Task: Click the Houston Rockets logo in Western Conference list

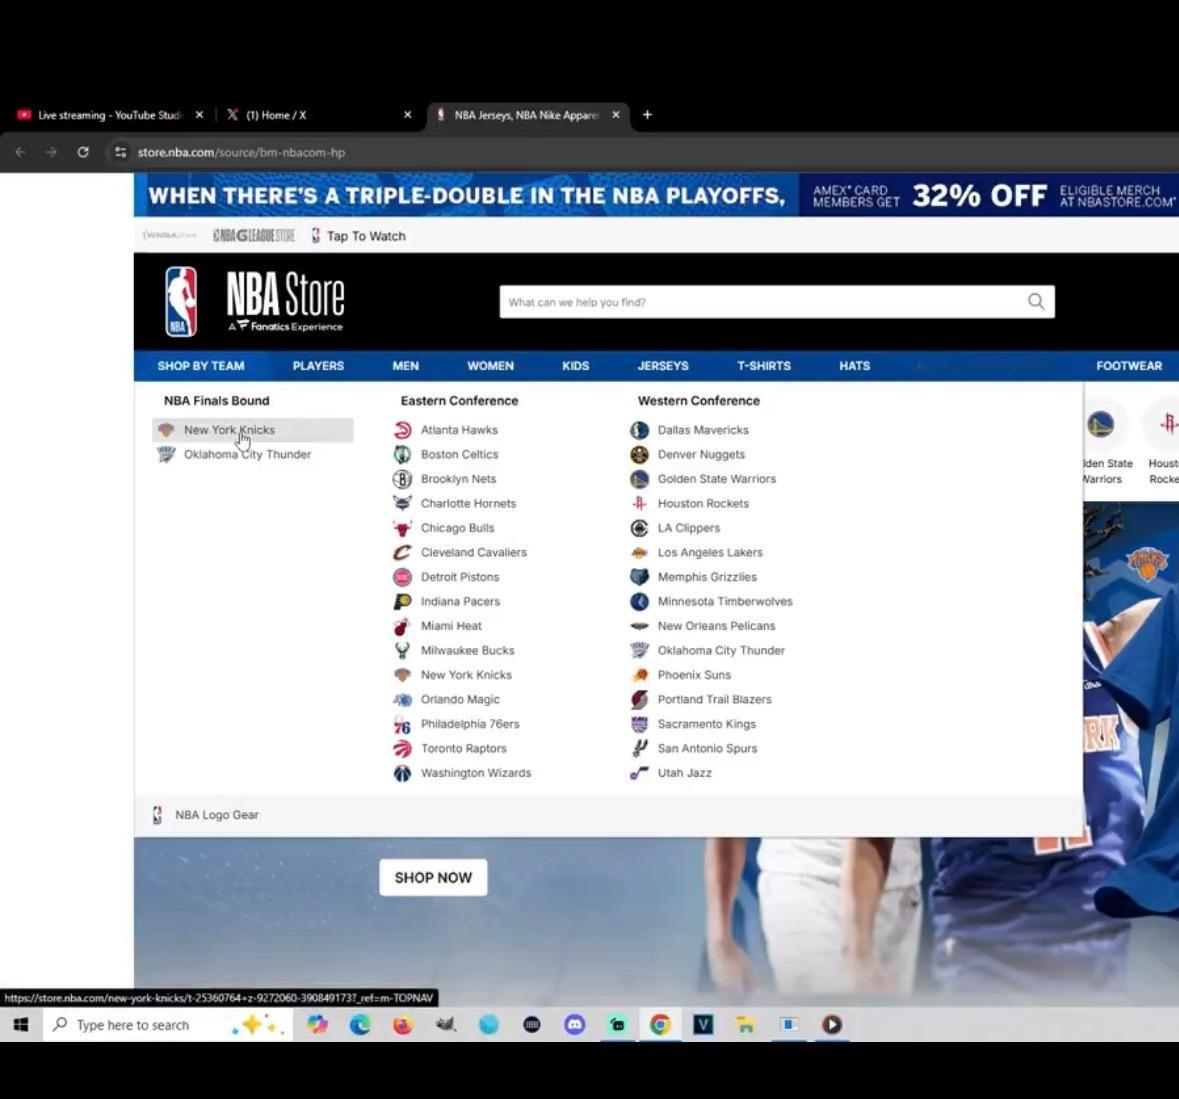Action: click(x=639, y=504)
